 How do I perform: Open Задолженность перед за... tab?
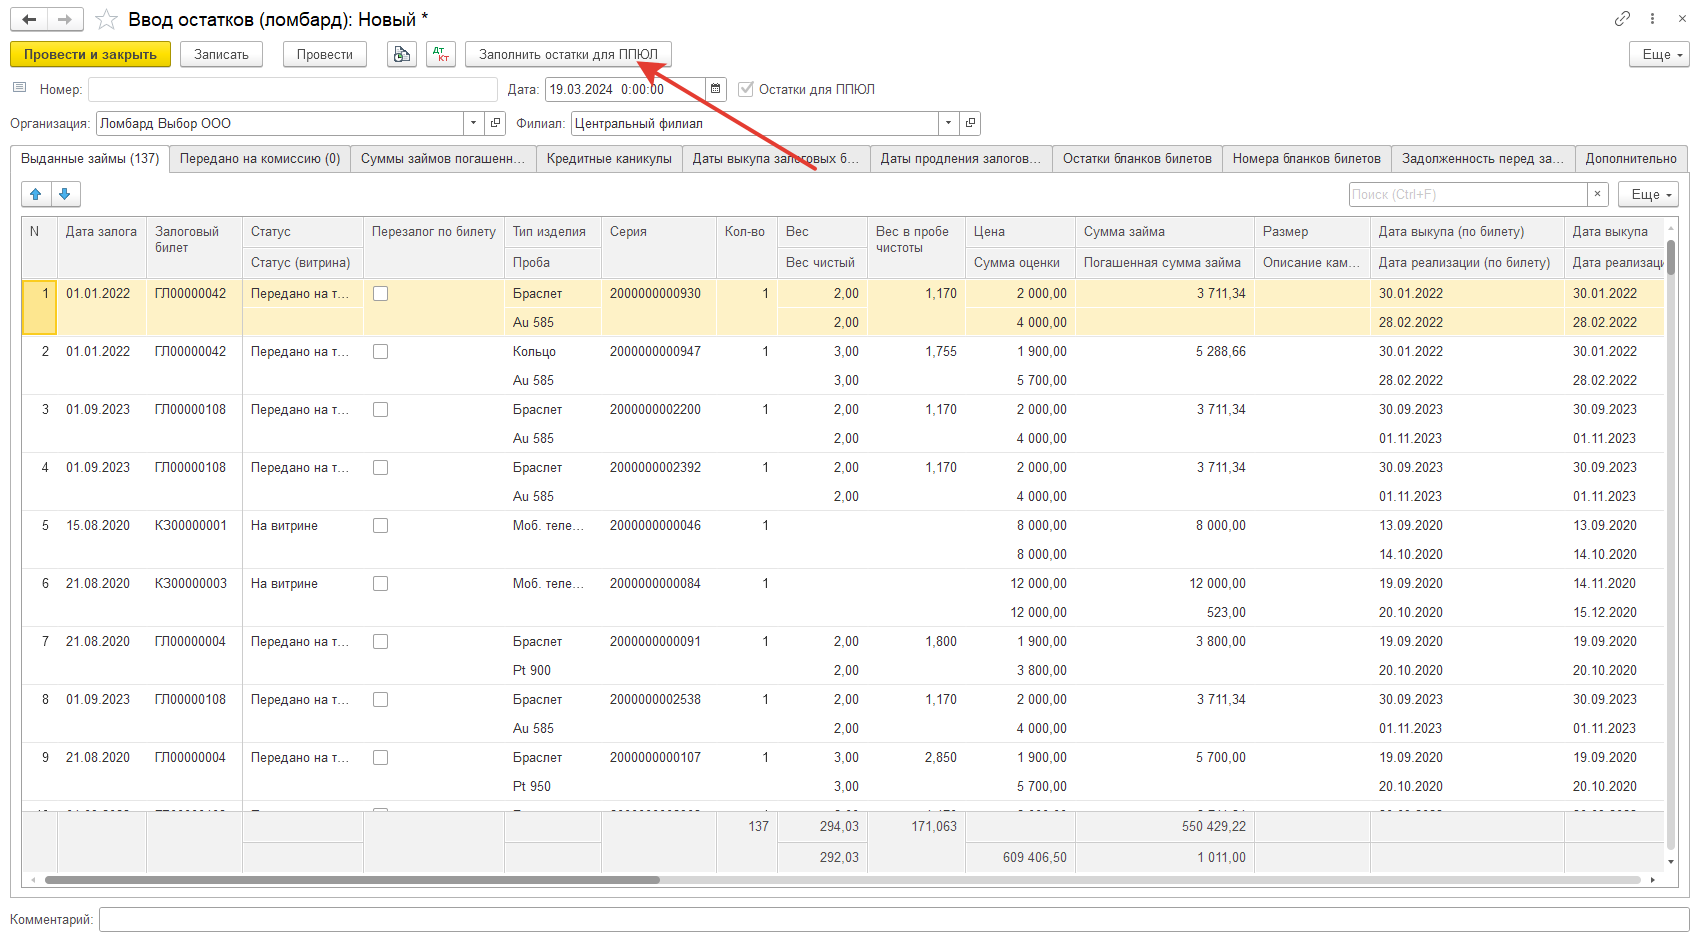pyautogui.click(x=1483, y=159)
